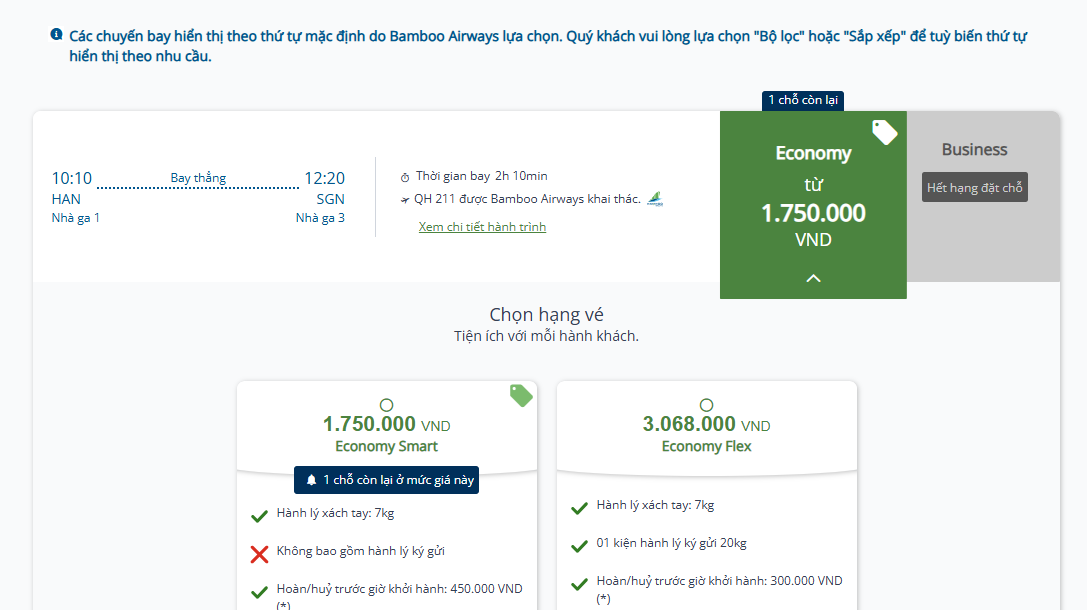Click the '1 chỗ còn lại ở mức giá này' badge
This screenshot has height=610, width=1087.
click(x=386, y=480)
